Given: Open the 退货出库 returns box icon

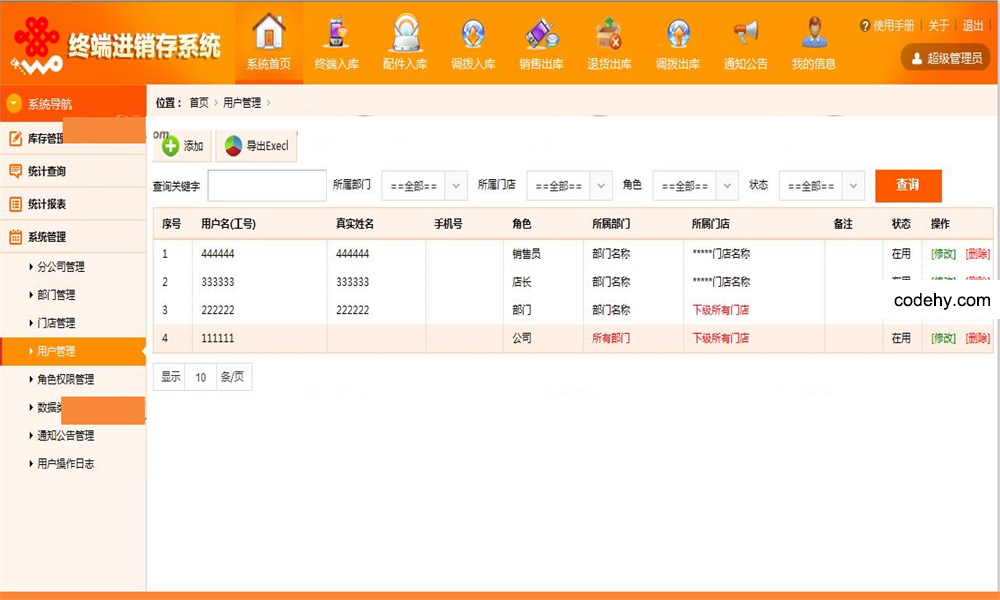Looking at the screenshot, I should [x=609, y=33].
